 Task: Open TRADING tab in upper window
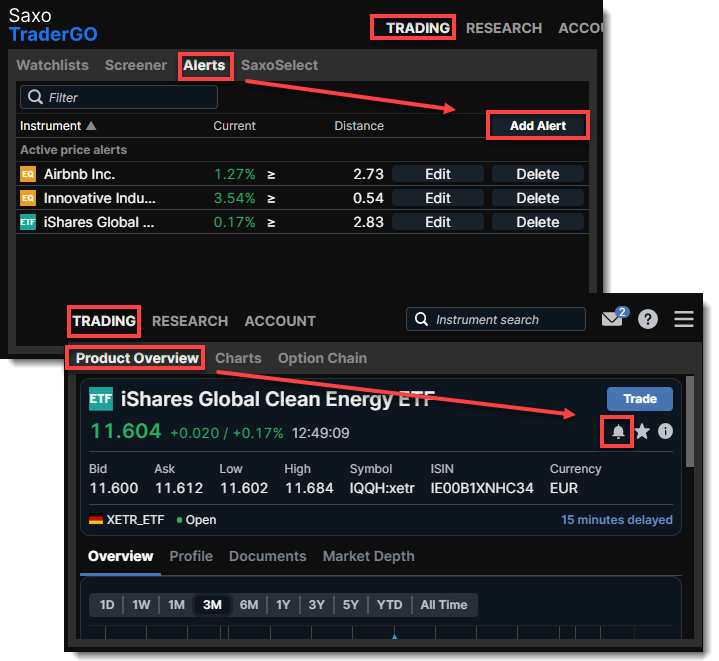[417, 28]
